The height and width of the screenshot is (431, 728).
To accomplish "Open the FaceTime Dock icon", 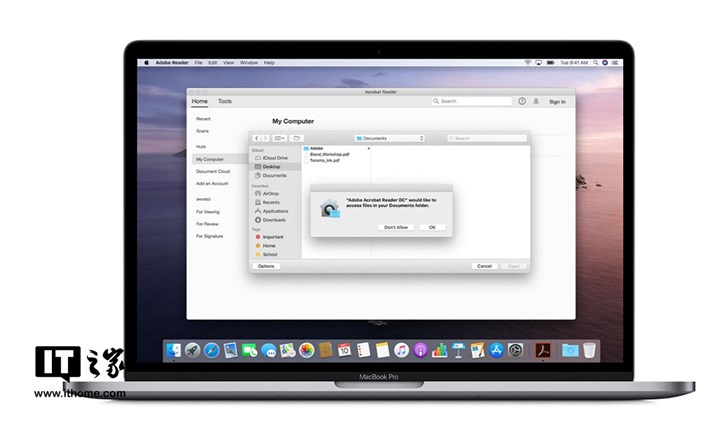I will [249, 350].
